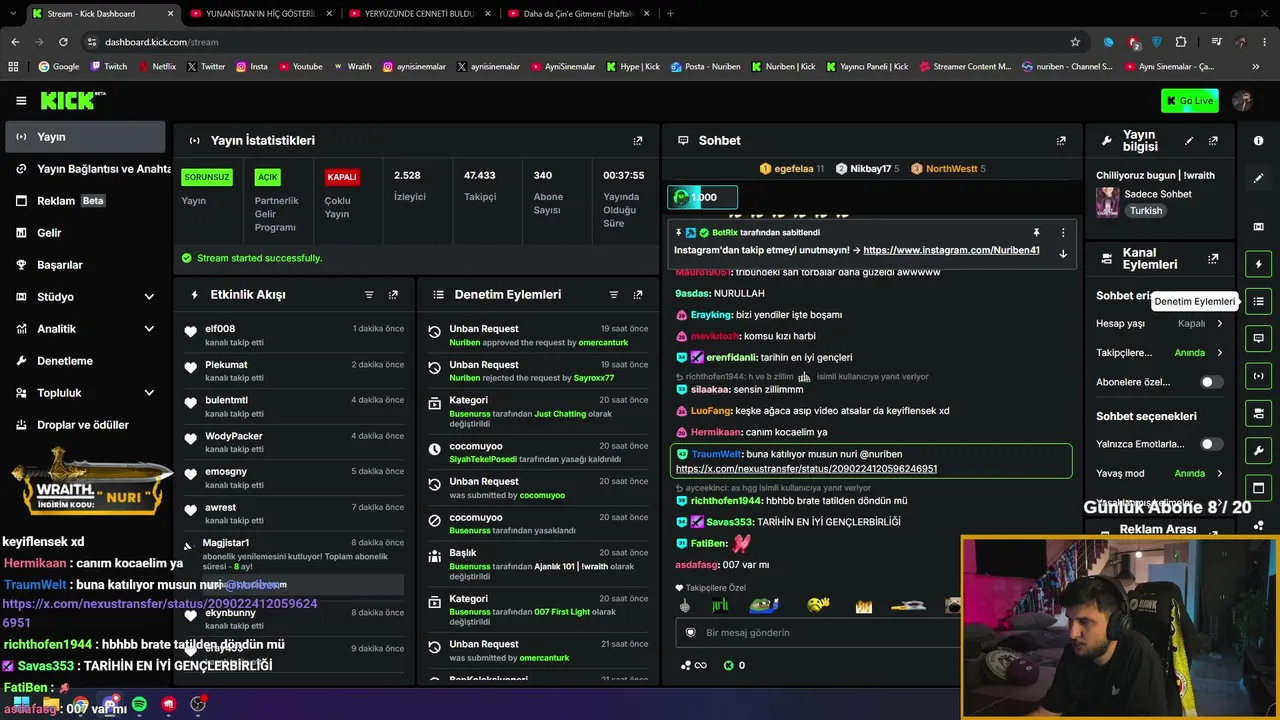The width and height of the screenshot is (1280, 720).
Task: Pop out the Etkinlik Akışı panel
Action: coord(393,295)
